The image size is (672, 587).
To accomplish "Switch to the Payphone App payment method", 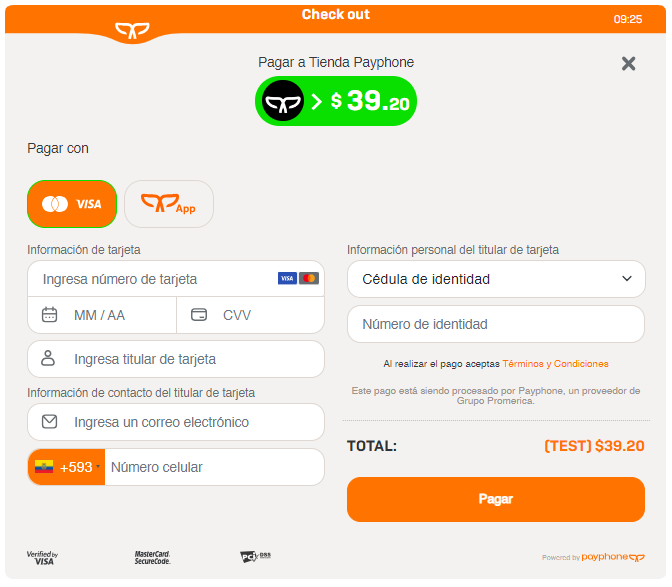I will click(169, 204).
